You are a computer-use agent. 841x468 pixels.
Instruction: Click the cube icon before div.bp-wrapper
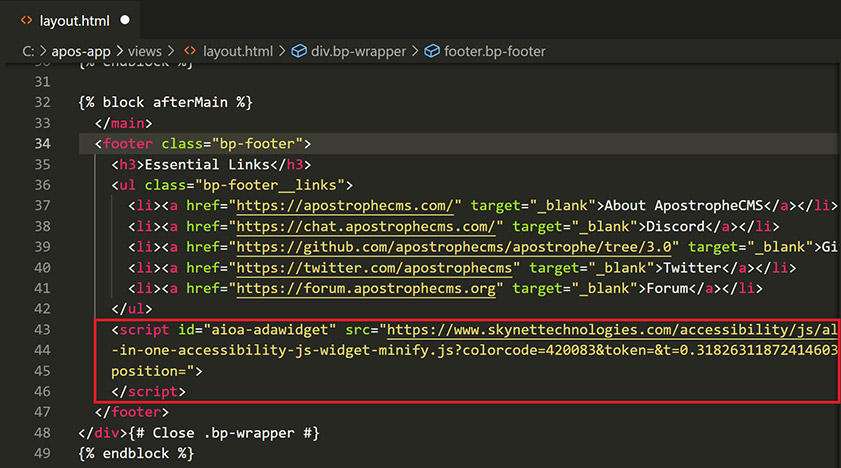(299, 51)
